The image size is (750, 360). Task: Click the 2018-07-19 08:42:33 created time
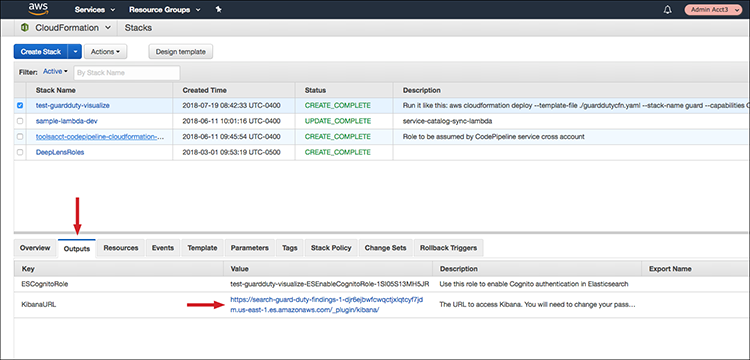(x=231, y=106)
